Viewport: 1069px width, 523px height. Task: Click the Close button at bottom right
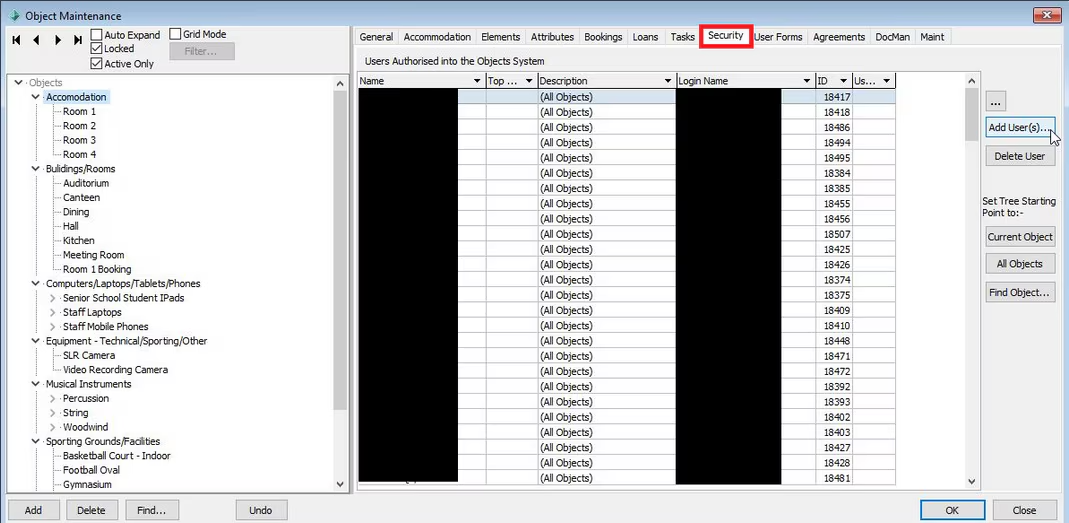[1025, 510]
